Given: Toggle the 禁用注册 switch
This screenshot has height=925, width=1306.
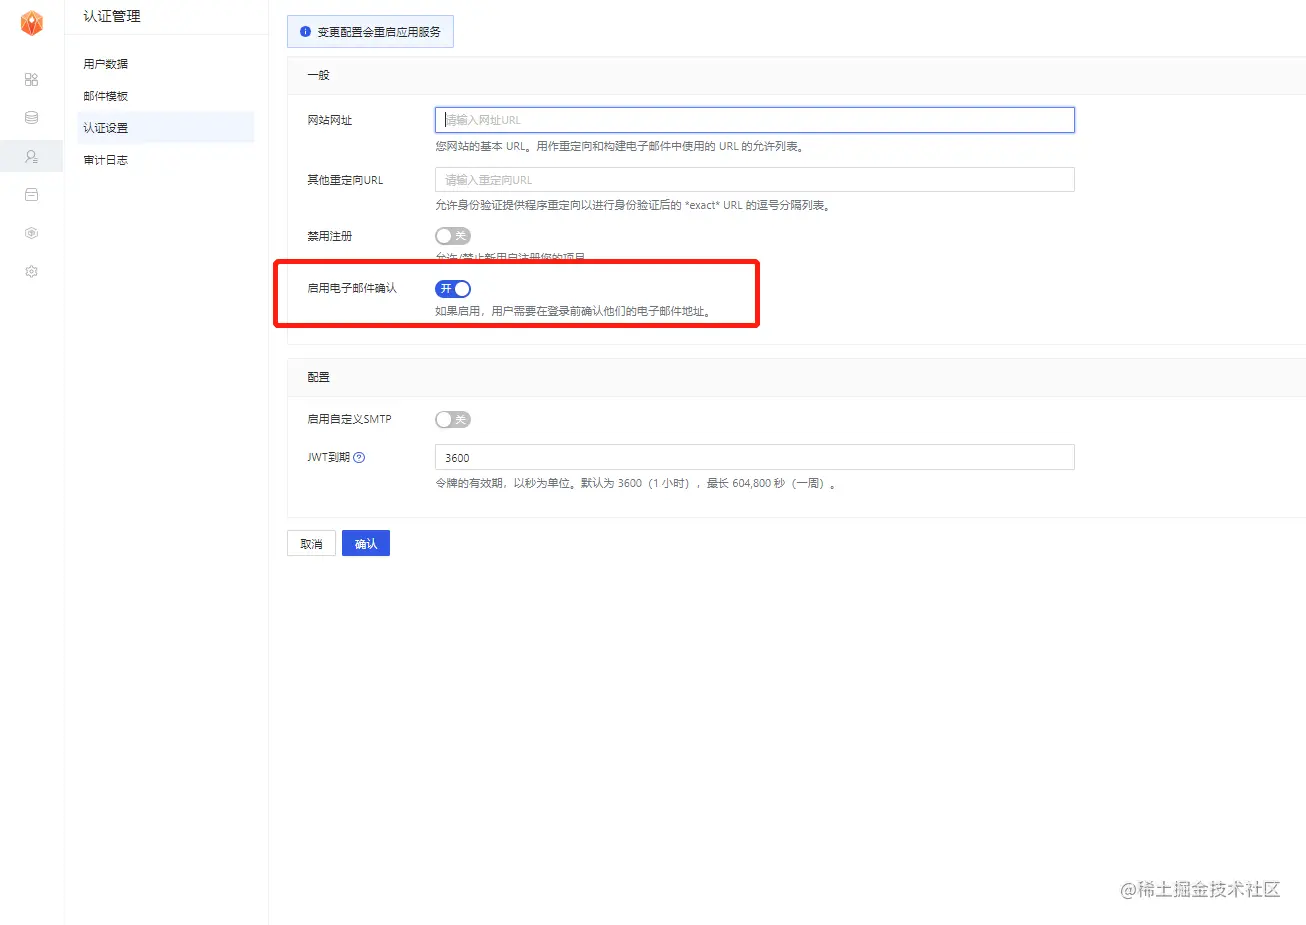Looking at the screenshot, I should tap(453, 236).
